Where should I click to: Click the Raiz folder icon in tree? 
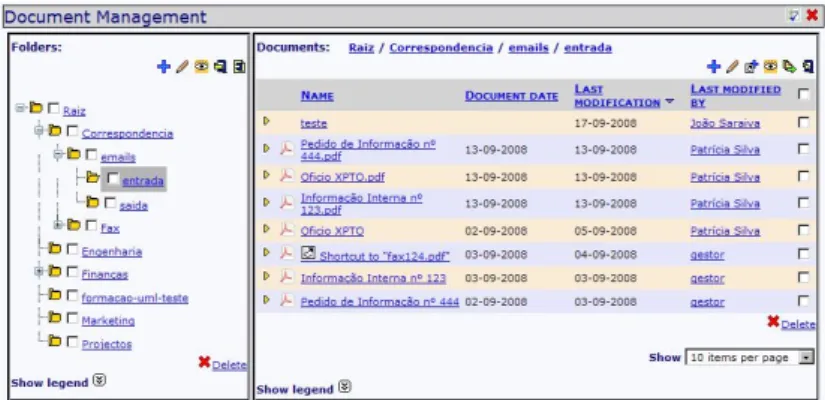tap(36, 108)
